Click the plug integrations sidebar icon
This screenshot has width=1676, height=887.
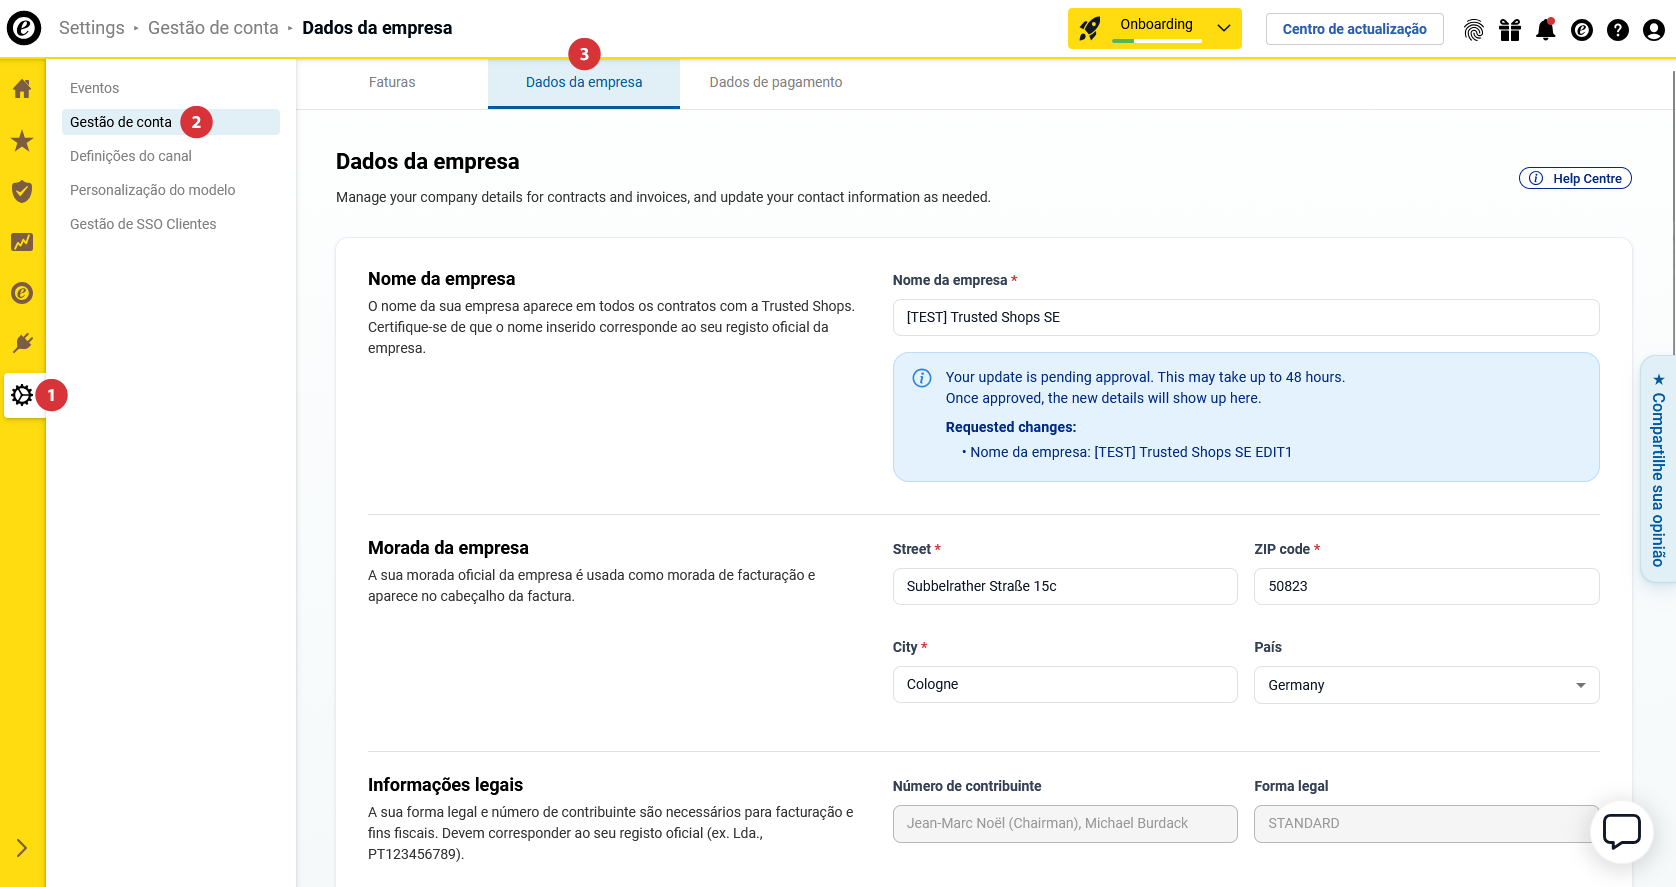(x=22, y=344)
